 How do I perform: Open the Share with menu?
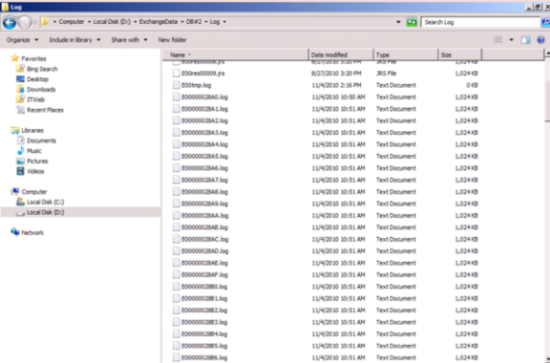click(x=129, y=40)
